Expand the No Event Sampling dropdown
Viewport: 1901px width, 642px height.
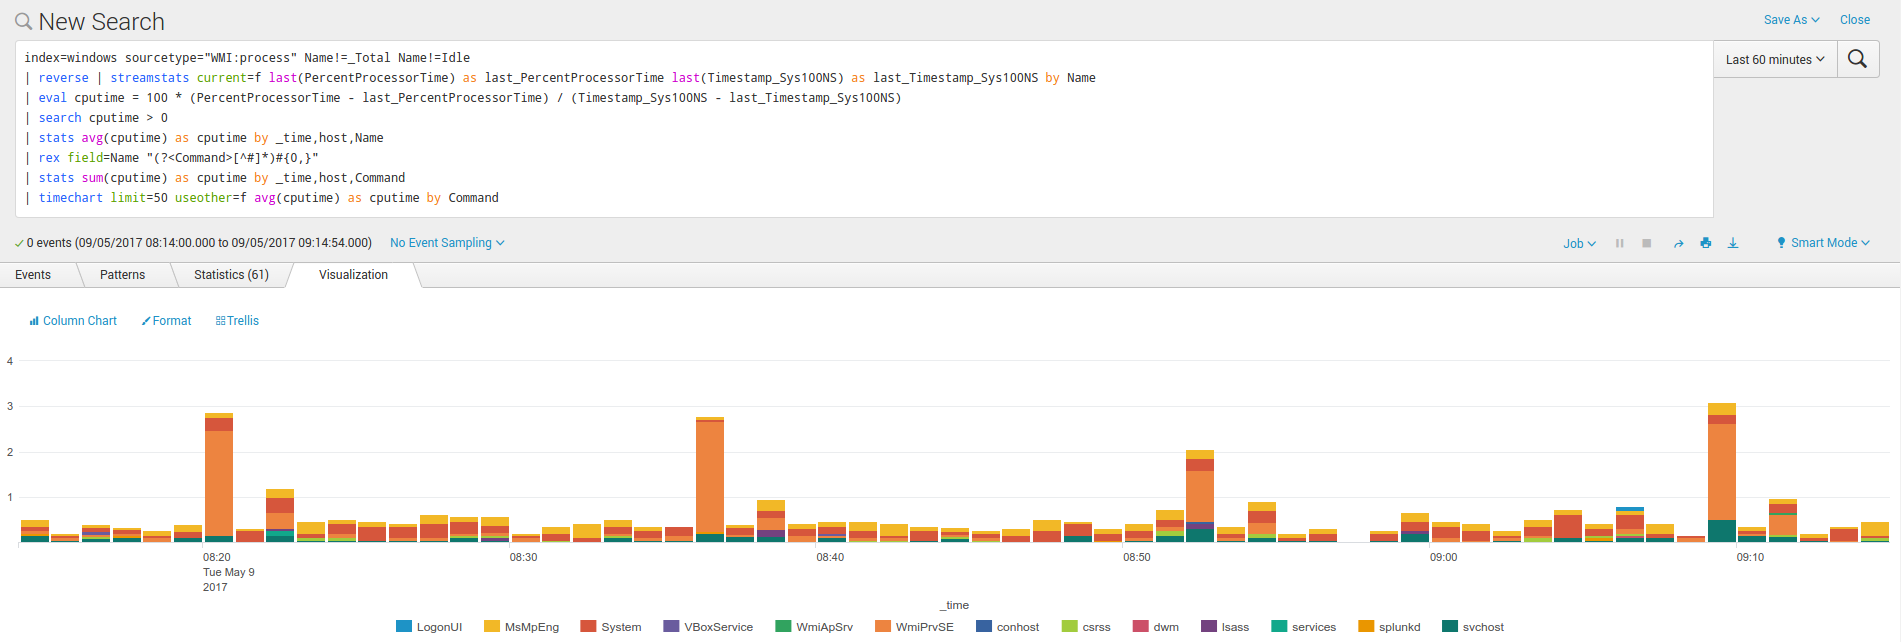click(x=447, y=243)
